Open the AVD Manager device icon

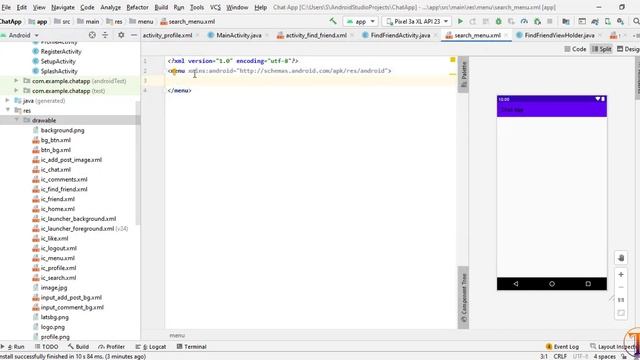click(x=608, y=21)
